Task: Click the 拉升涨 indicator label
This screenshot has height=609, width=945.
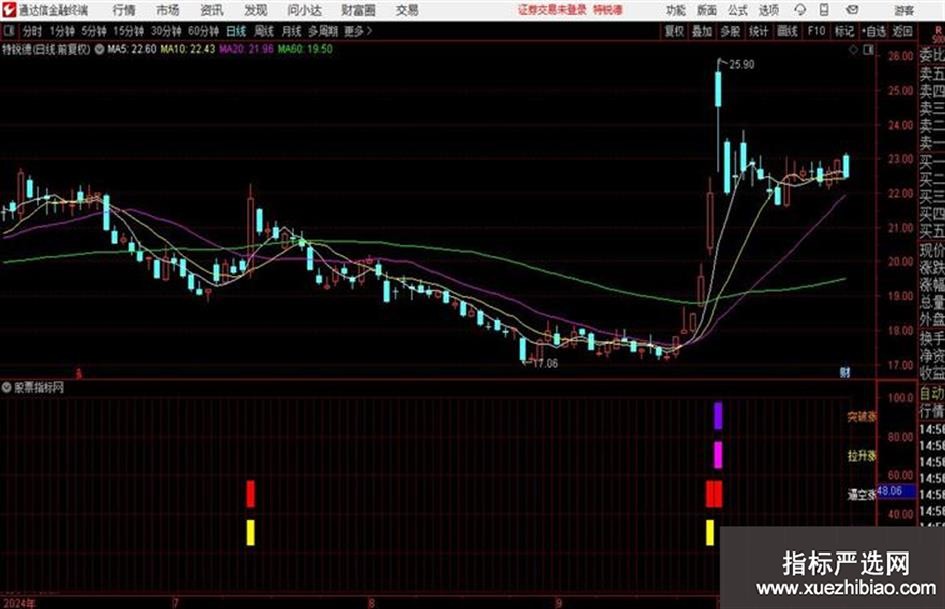Action: 862,456
